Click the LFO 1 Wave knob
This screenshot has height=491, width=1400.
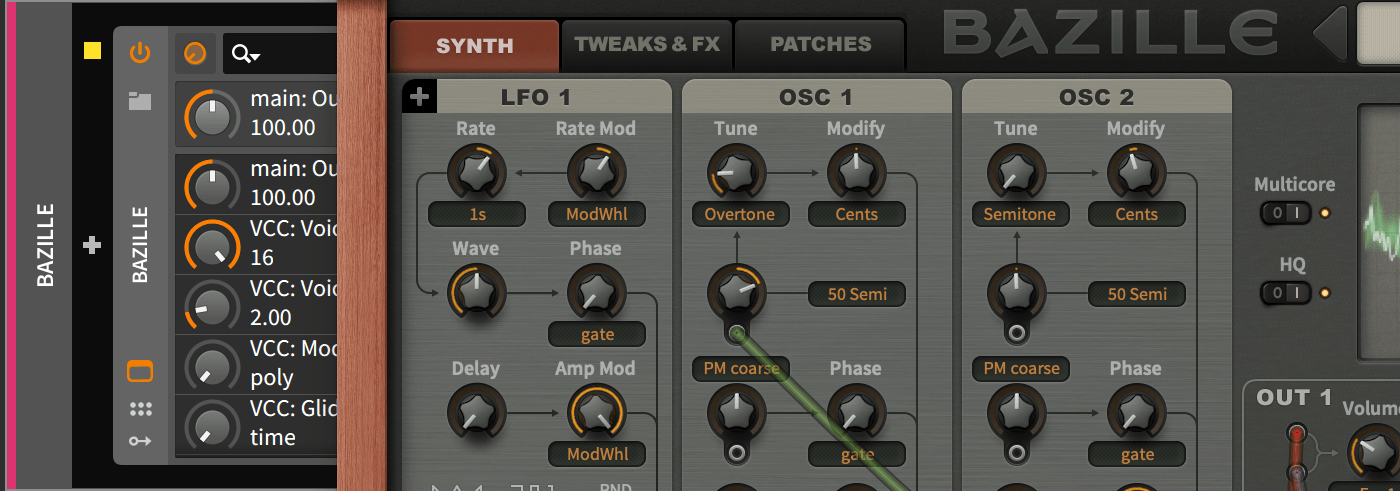[477, 292]
